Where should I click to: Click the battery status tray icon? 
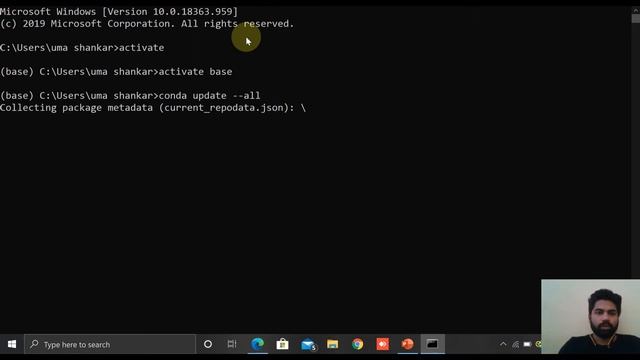(527, 344)
